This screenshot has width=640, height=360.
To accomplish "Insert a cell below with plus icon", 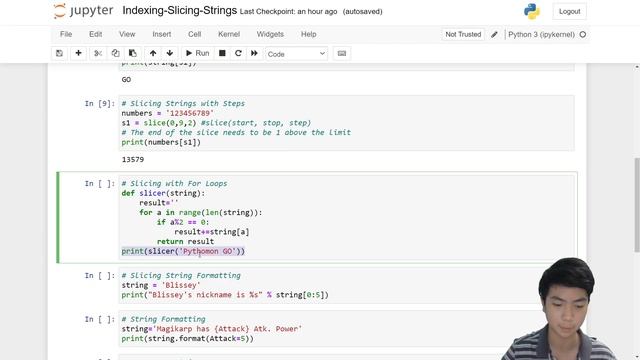I will pyautogui.click(x=78, y=53).
